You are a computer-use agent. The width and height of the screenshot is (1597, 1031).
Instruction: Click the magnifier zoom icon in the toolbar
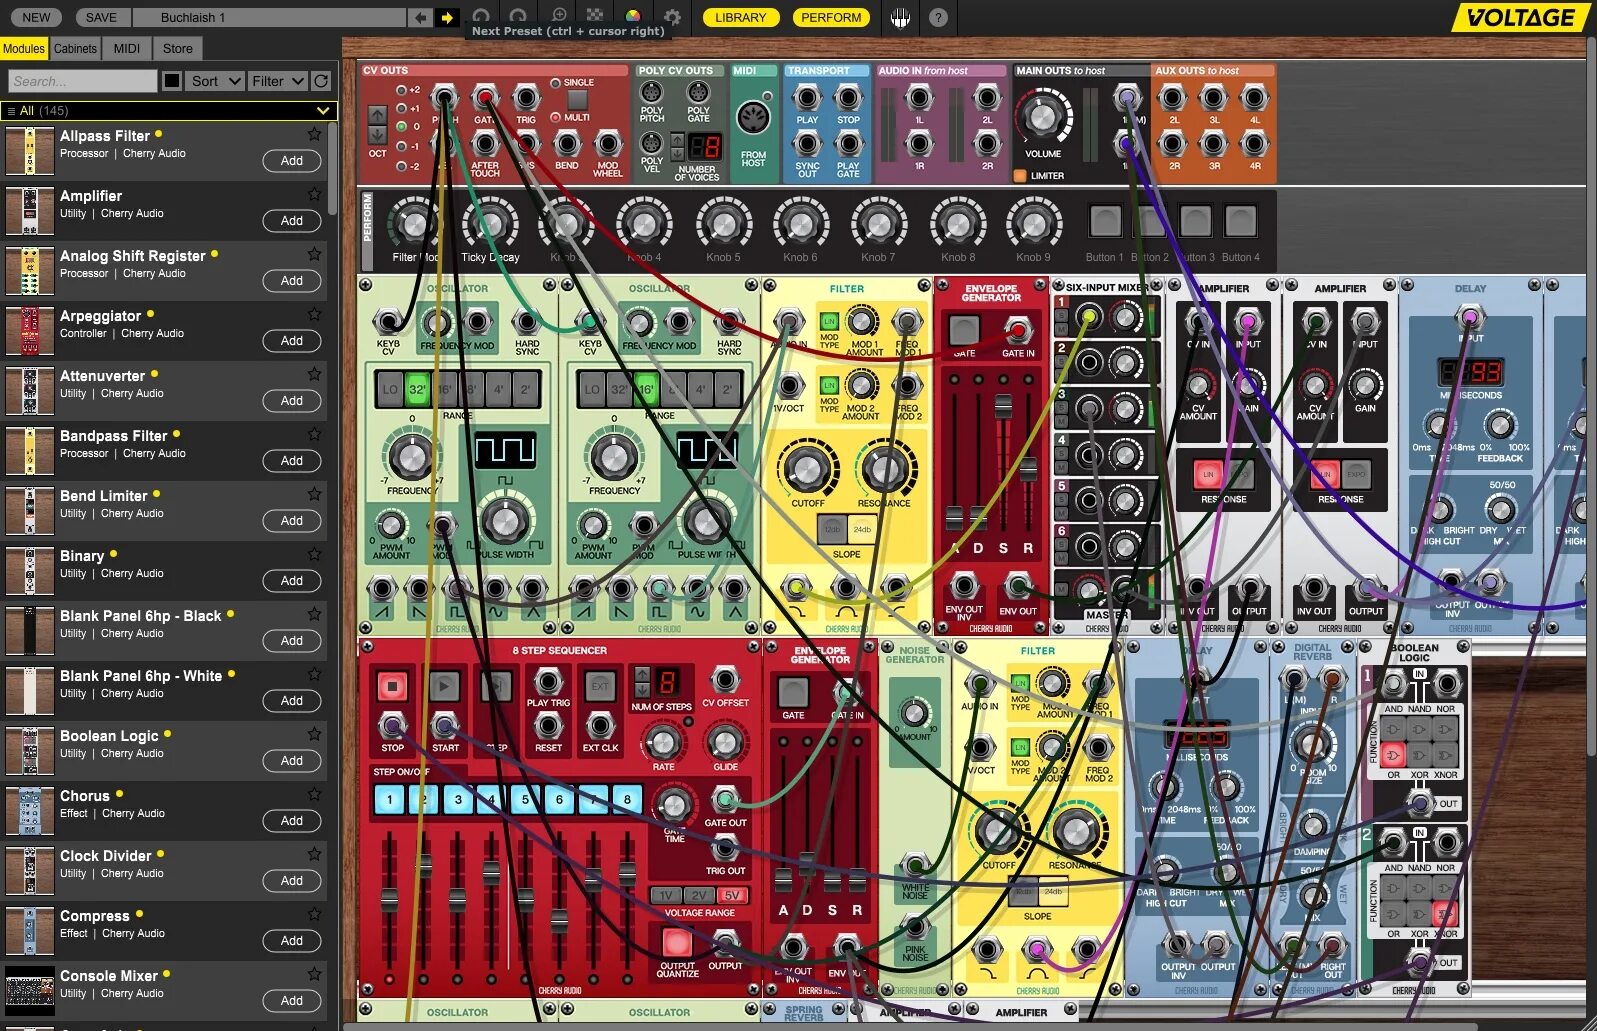[x=558, y=17]
